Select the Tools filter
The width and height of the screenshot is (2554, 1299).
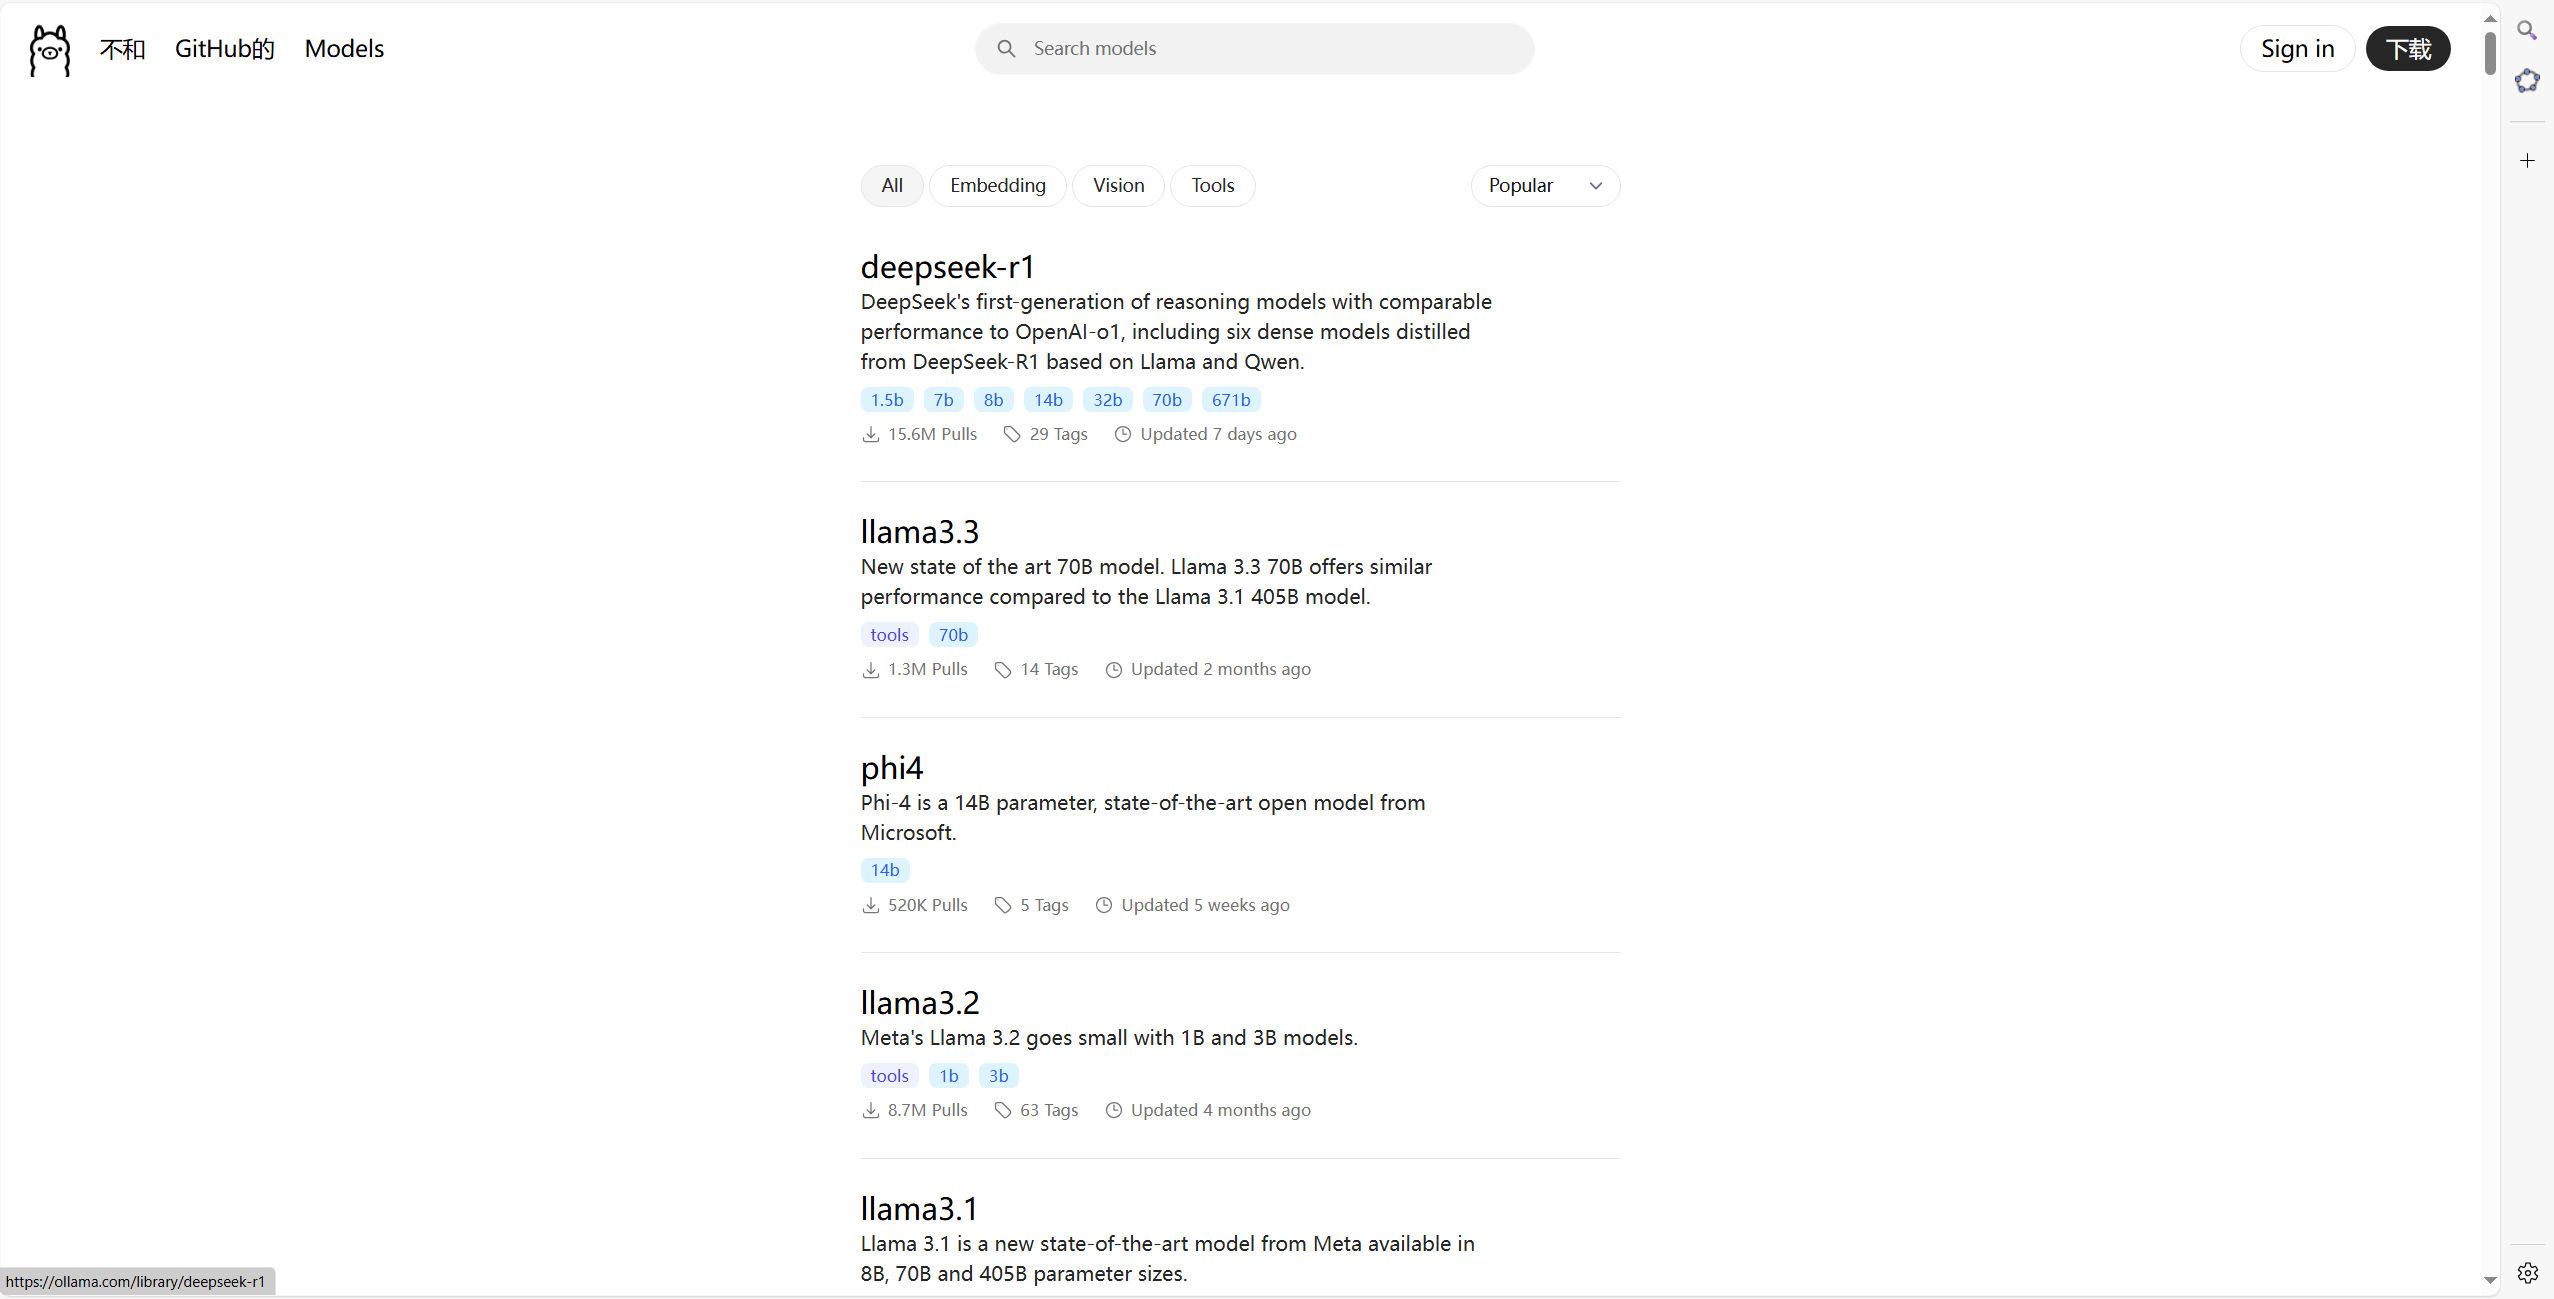1212,186
